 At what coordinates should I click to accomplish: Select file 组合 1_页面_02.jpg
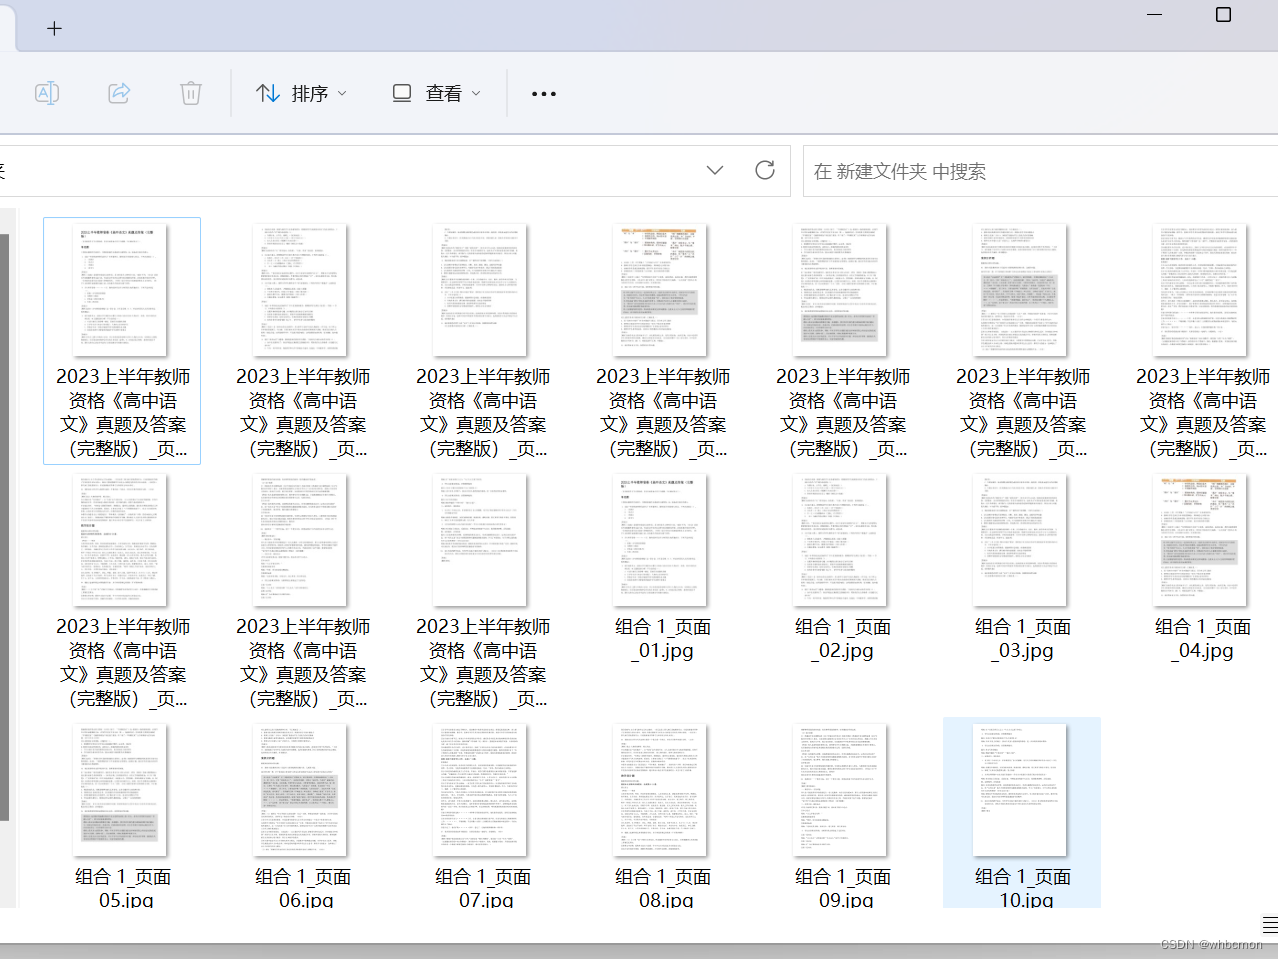(x=842, y=568)
